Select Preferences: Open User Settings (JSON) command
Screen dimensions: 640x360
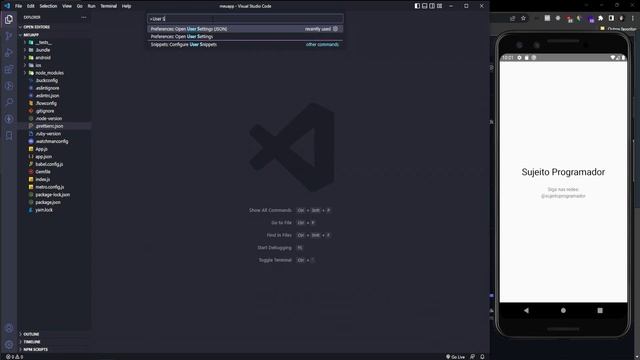click(x=245, y=29)
